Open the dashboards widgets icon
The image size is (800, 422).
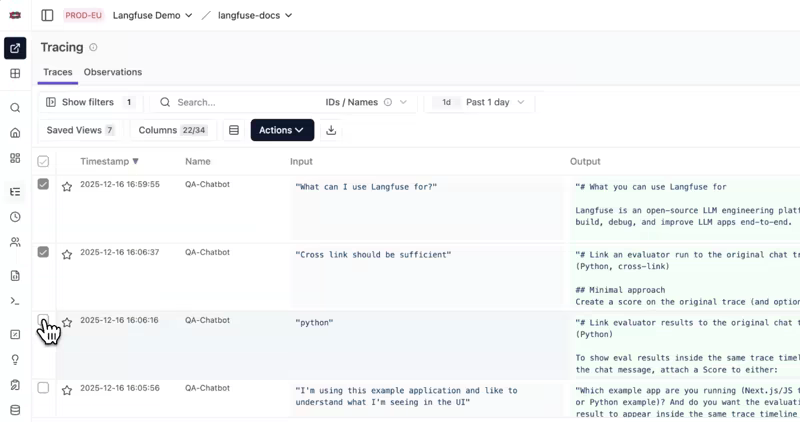[15, 158]
